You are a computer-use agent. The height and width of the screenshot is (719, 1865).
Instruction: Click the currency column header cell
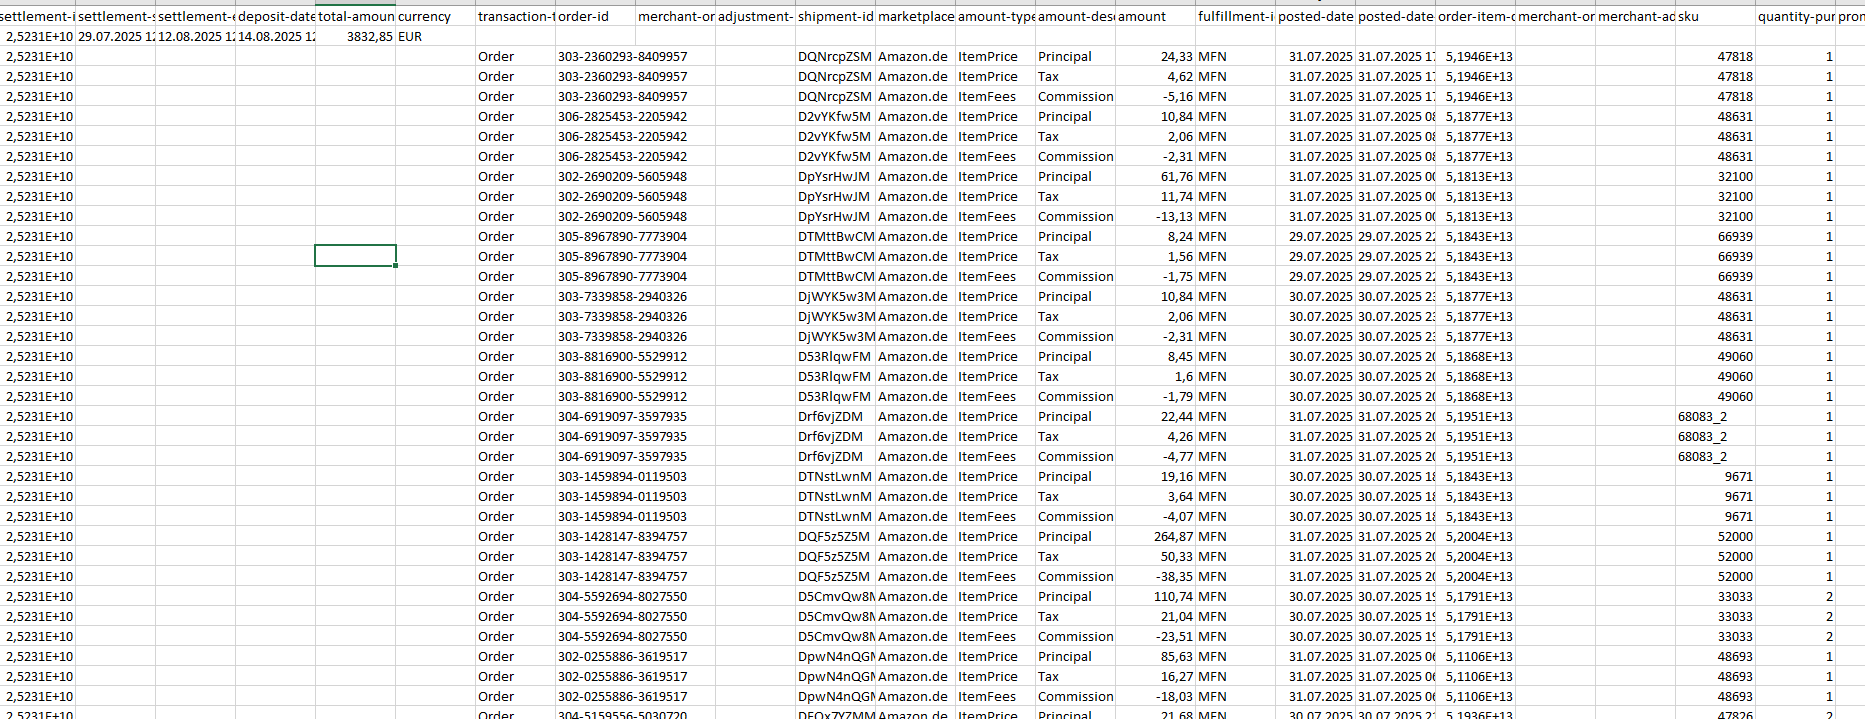(435, 17)
